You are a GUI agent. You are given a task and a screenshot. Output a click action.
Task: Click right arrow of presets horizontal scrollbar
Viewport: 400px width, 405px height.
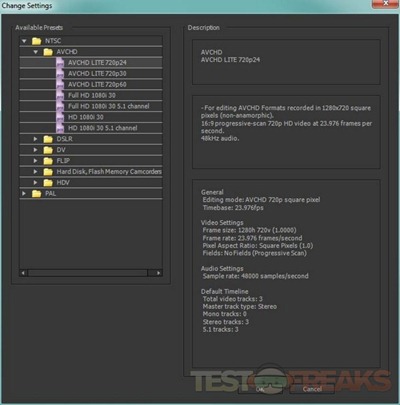158,273
